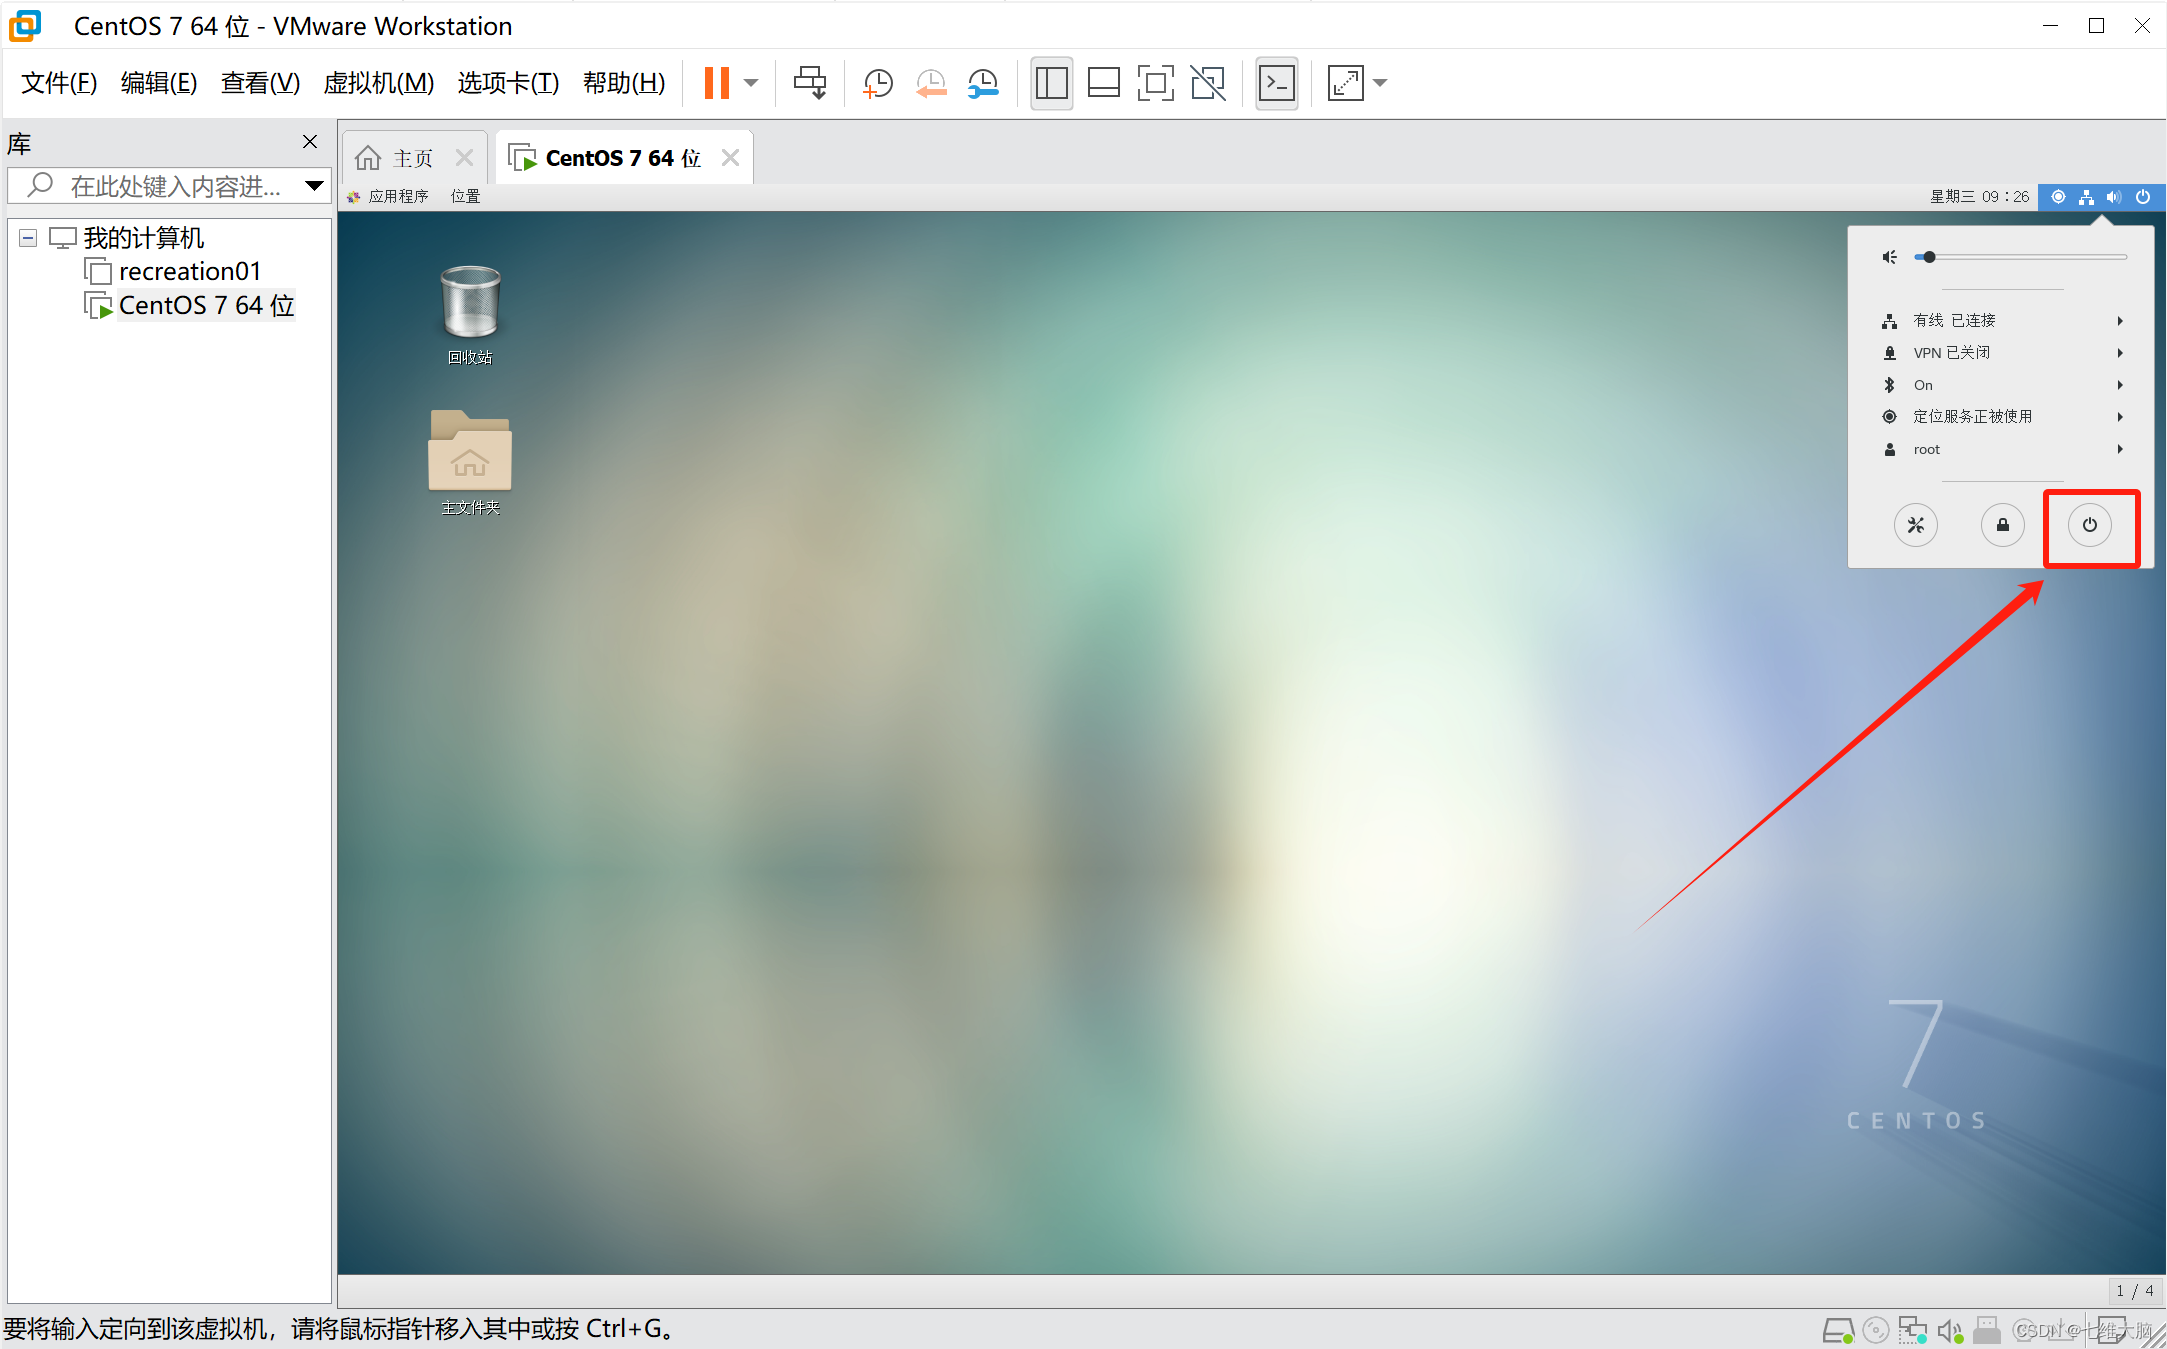Image resolution: width=2167 pixels, height=1349 pixels.
Task: Click the settings/tools icon in system menu
Action: click(x=1917, y=525)
